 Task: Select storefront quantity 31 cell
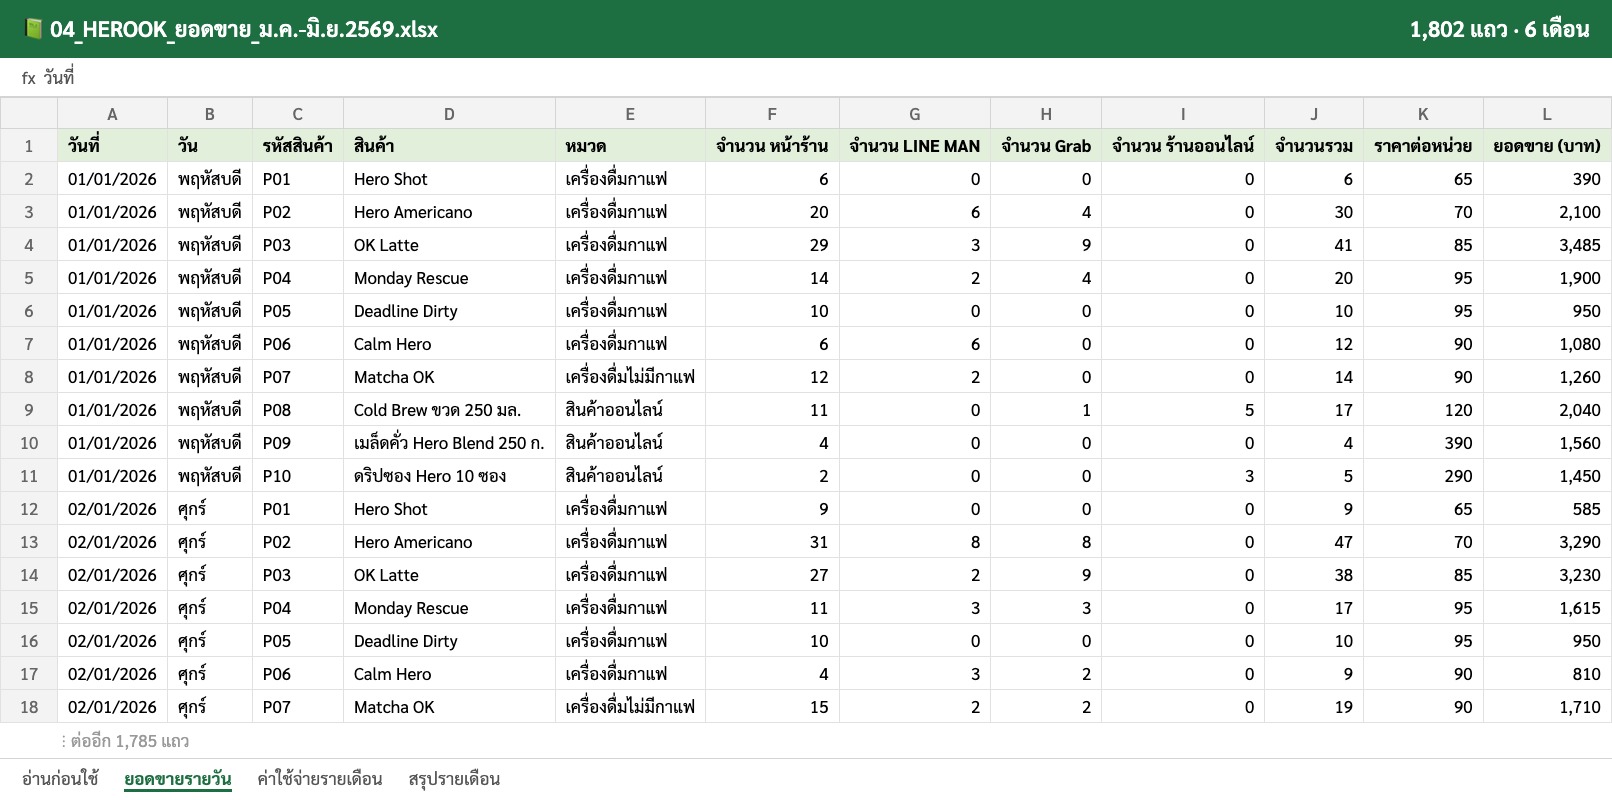772,542
